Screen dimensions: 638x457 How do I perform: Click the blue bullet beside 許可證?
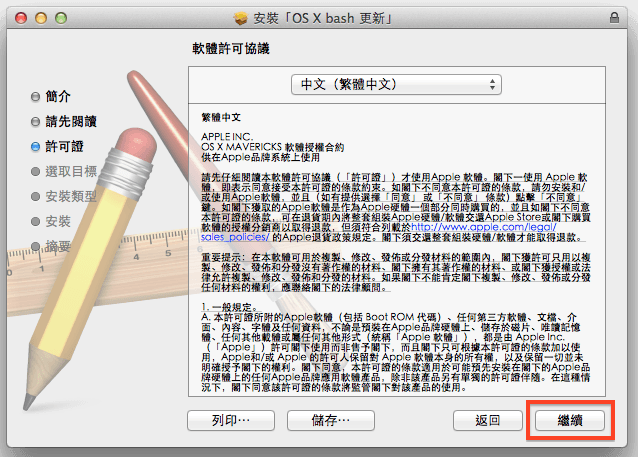point(36,146)
